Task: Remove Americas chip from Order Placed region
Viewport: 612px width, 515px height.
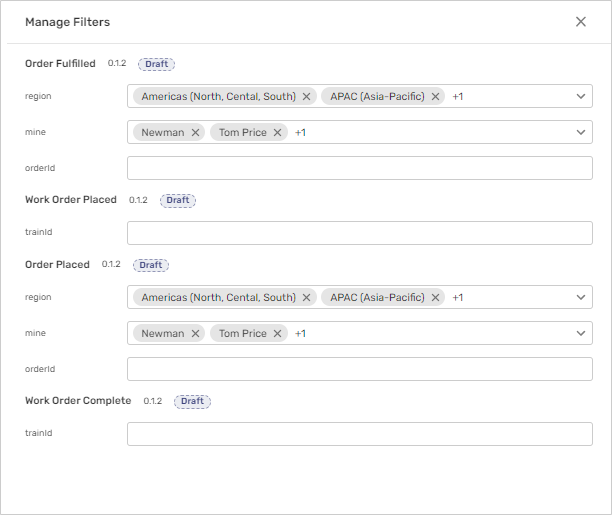Action: pos(307,298)
